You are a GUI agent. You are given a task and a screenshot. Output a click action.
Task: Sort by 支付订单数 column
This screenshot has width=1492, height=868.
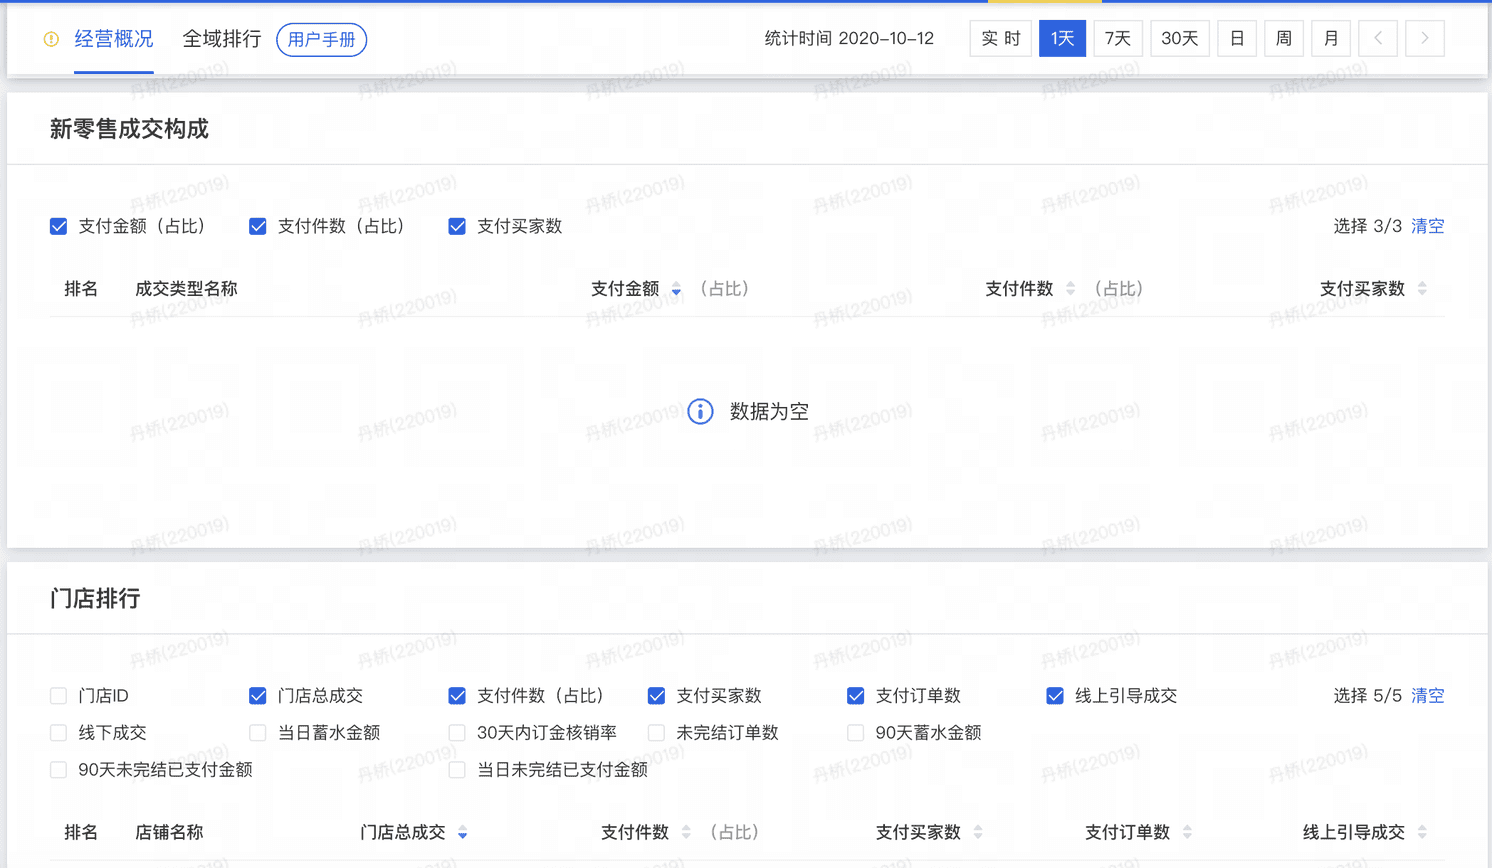point(1187,832)
